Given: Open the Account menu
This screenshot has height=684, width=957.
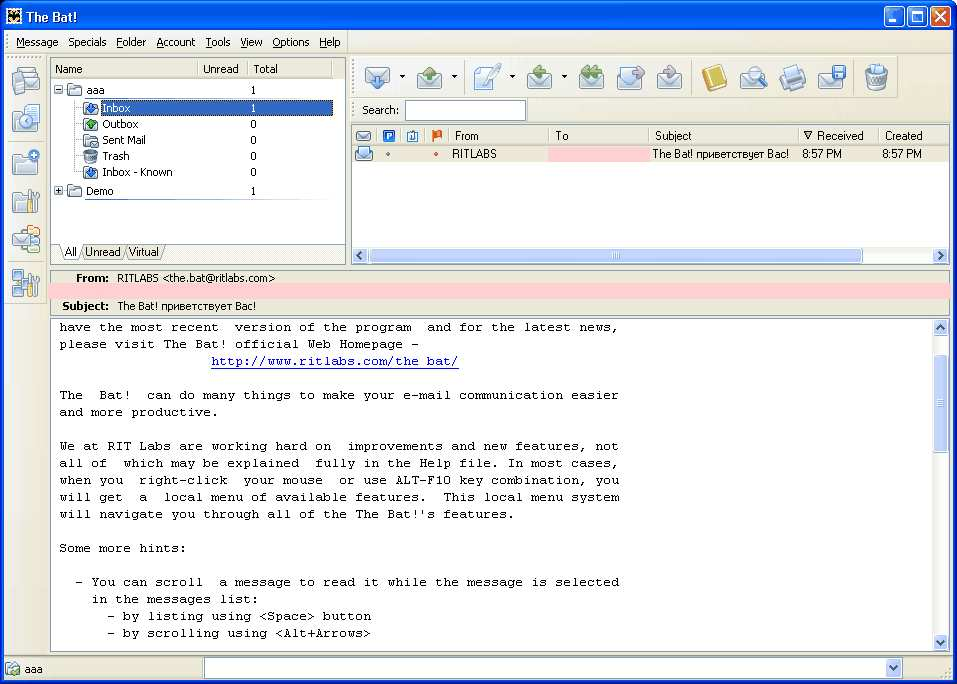Looking at the screenshot, I should 176,42.
